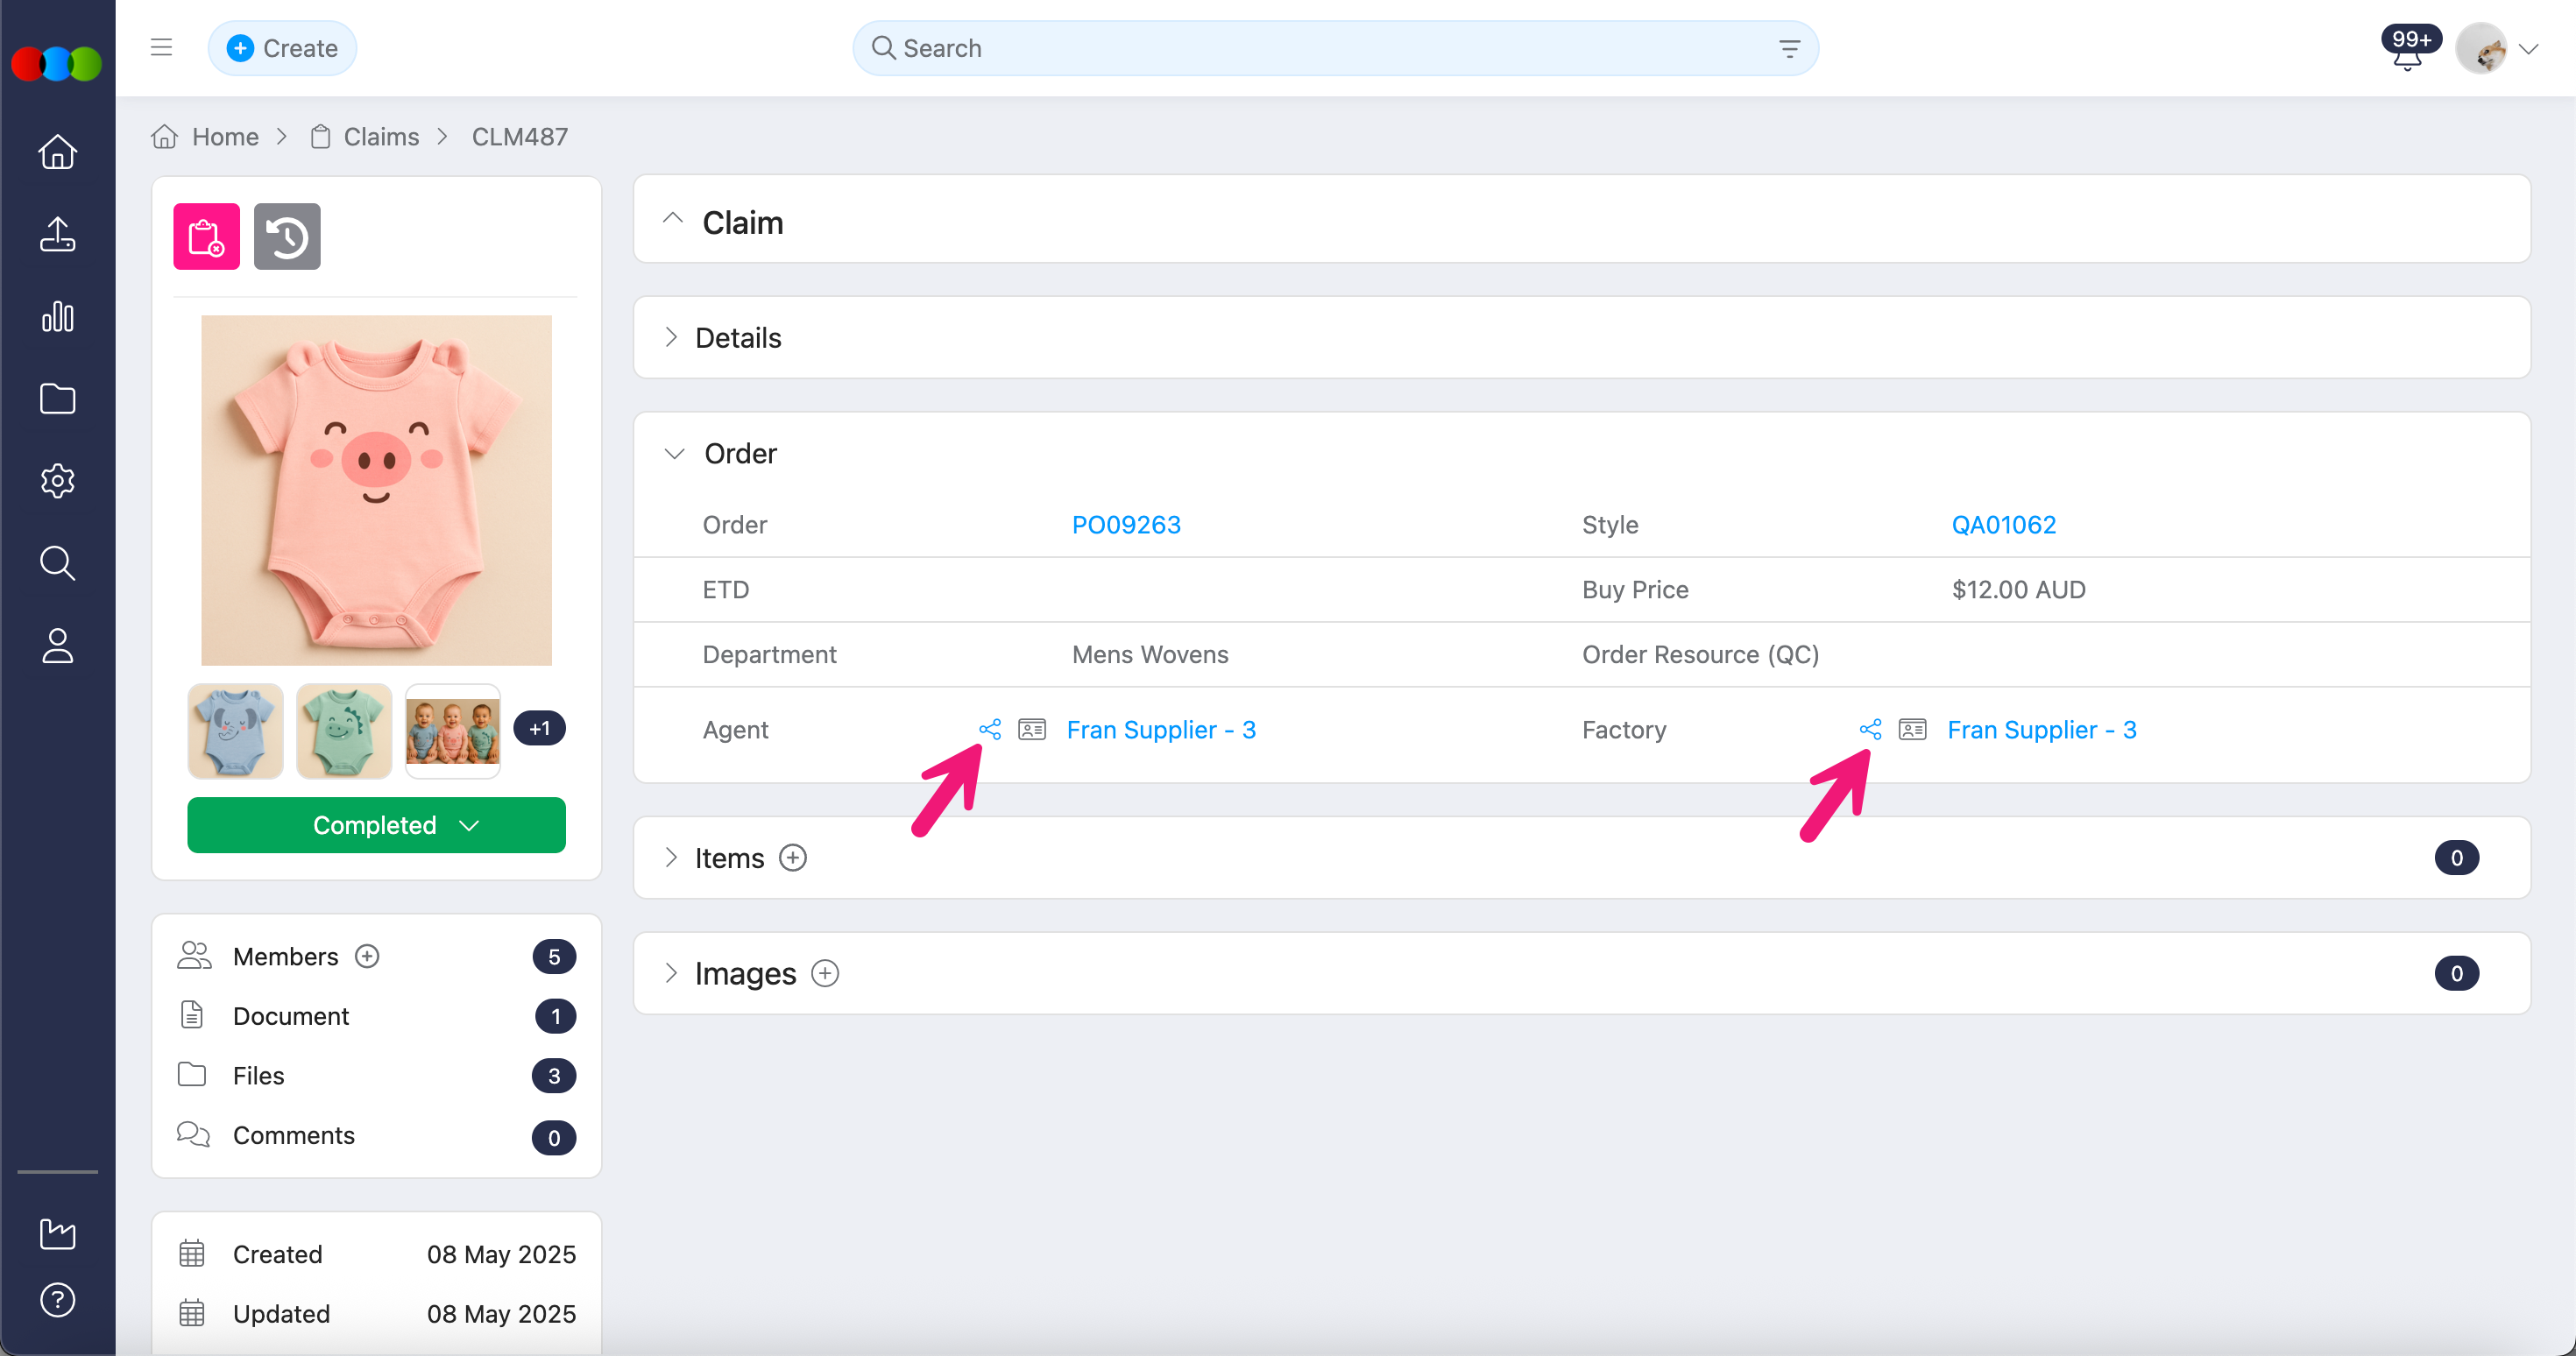Screen dimensions: 2576x1356
Task: Click the search filter icon
Action: click(1789, 48)
